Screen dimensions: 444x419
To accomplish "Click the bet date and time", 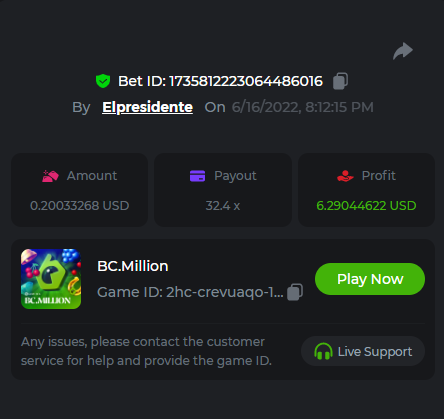I will (302, 107).
